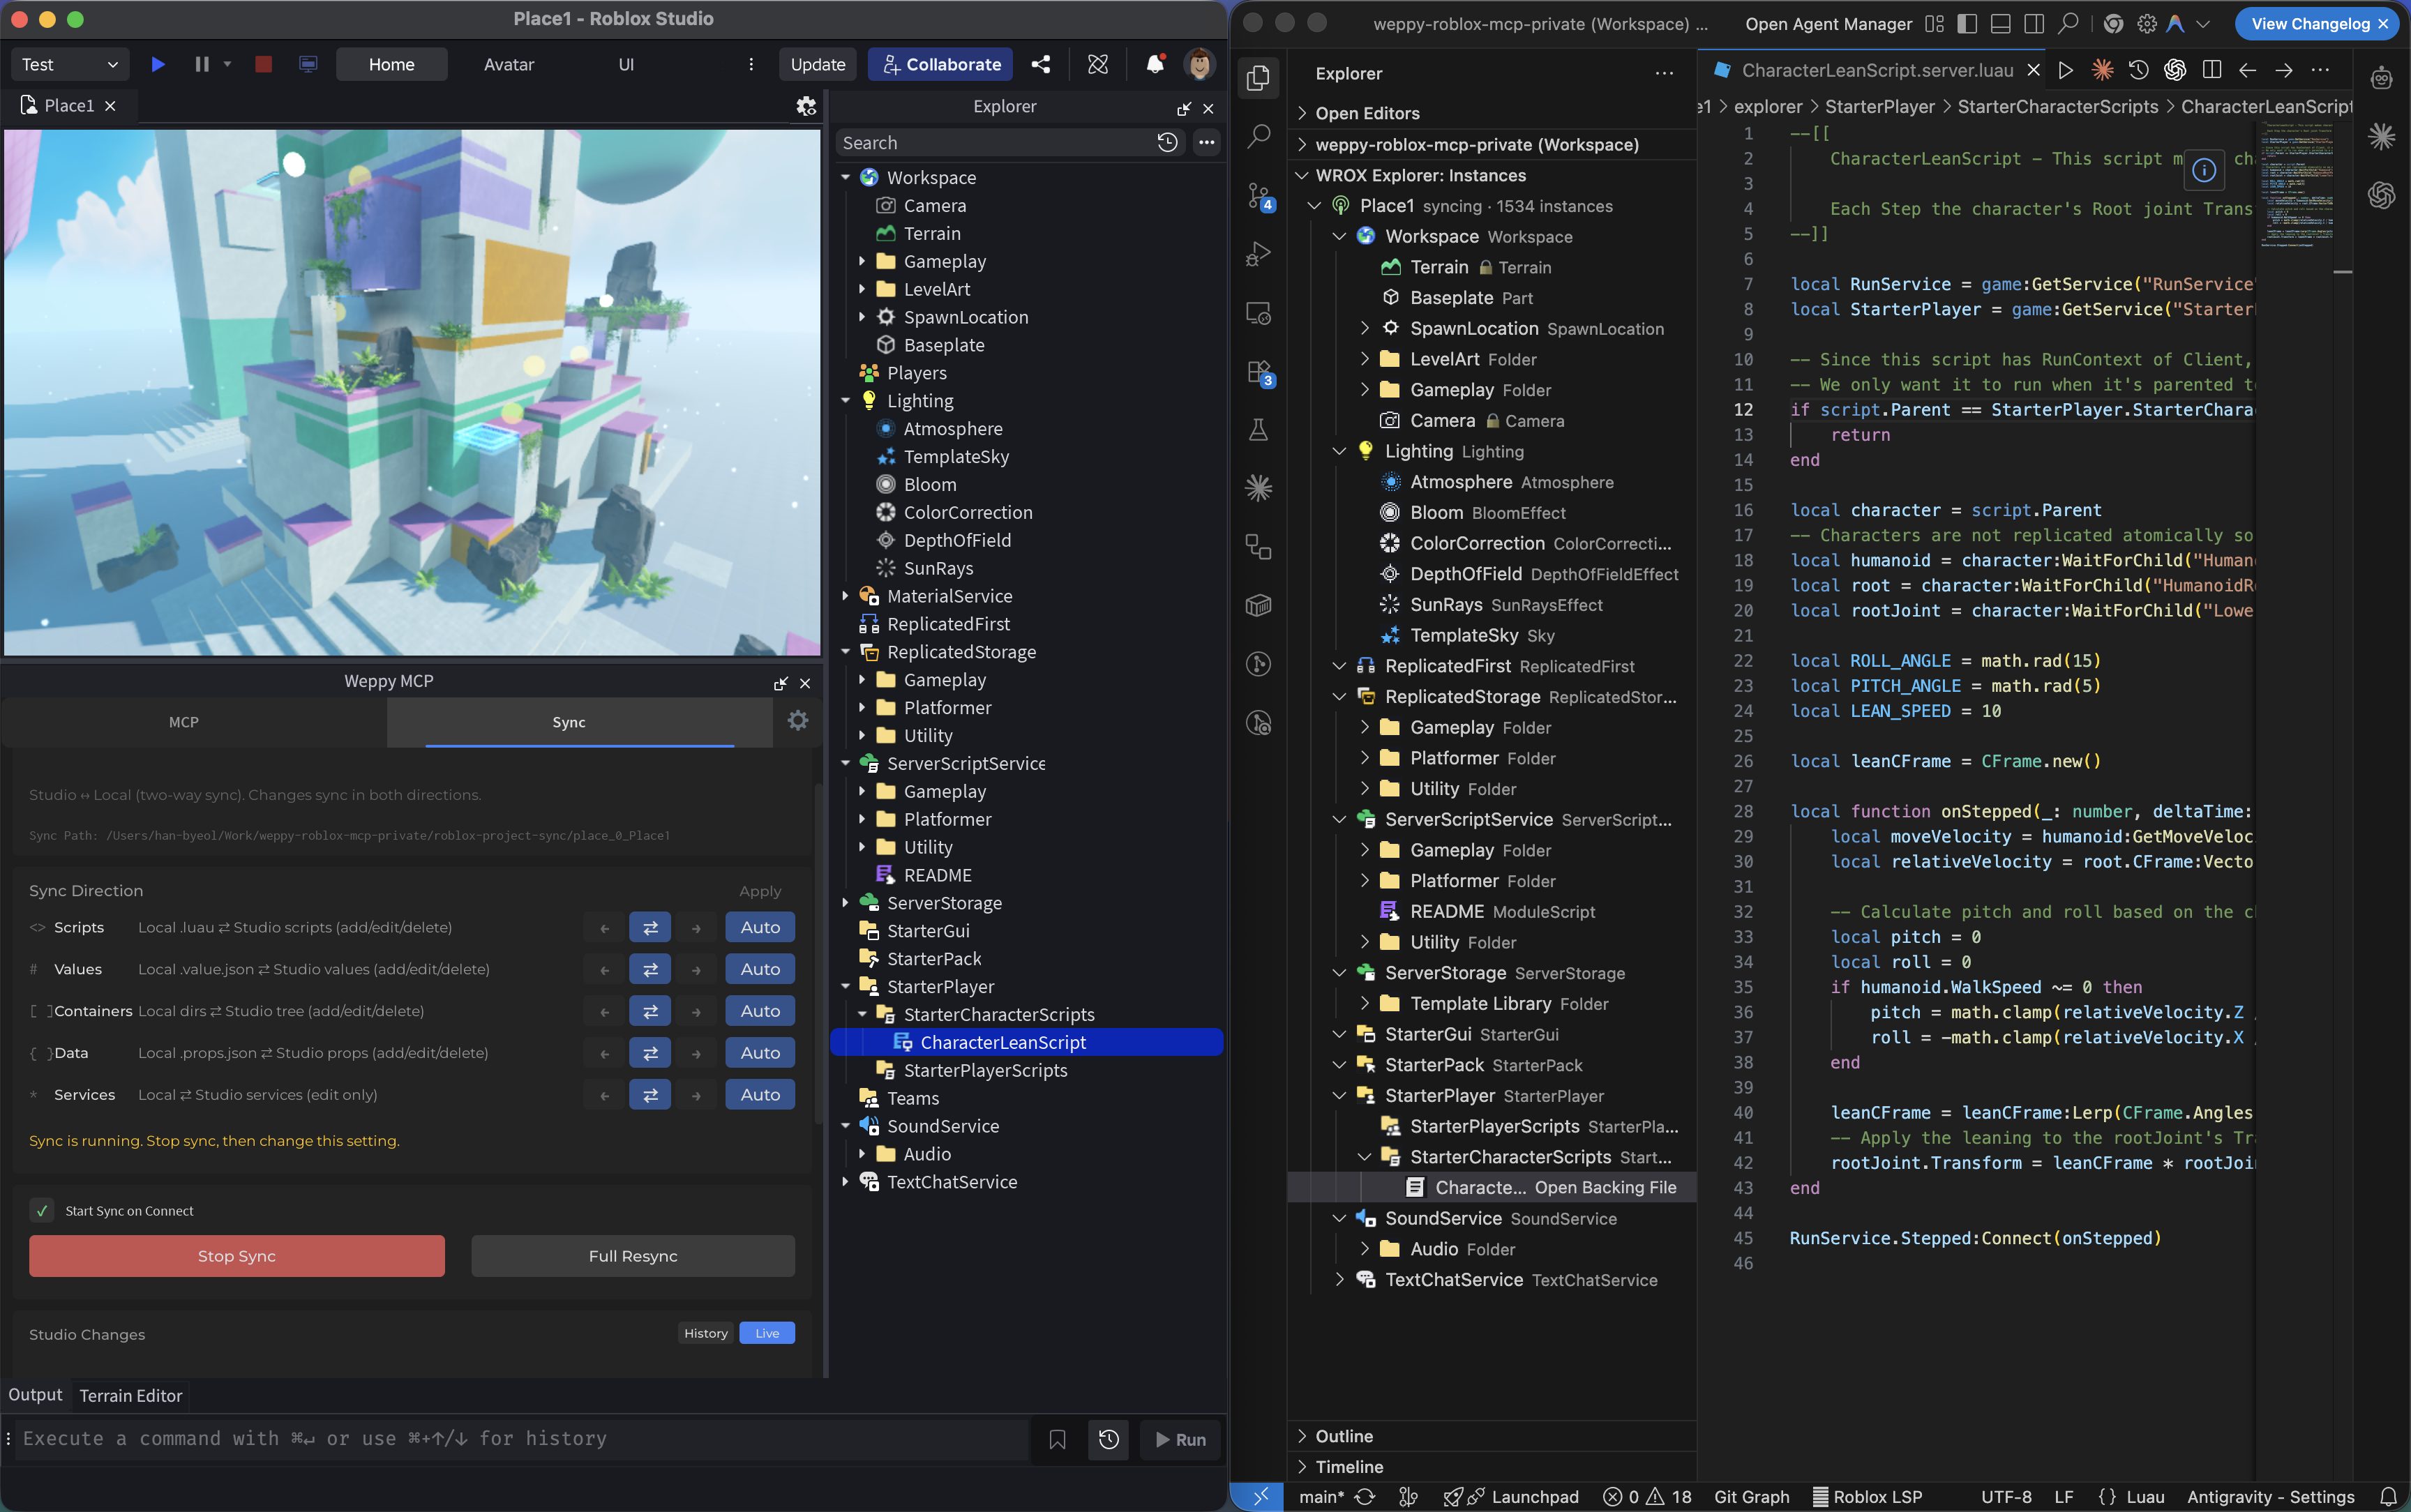The image size is (2411, 1512).
Task: Run CharacterLeanScript using the play icon
Action: tap(2065, 70)
